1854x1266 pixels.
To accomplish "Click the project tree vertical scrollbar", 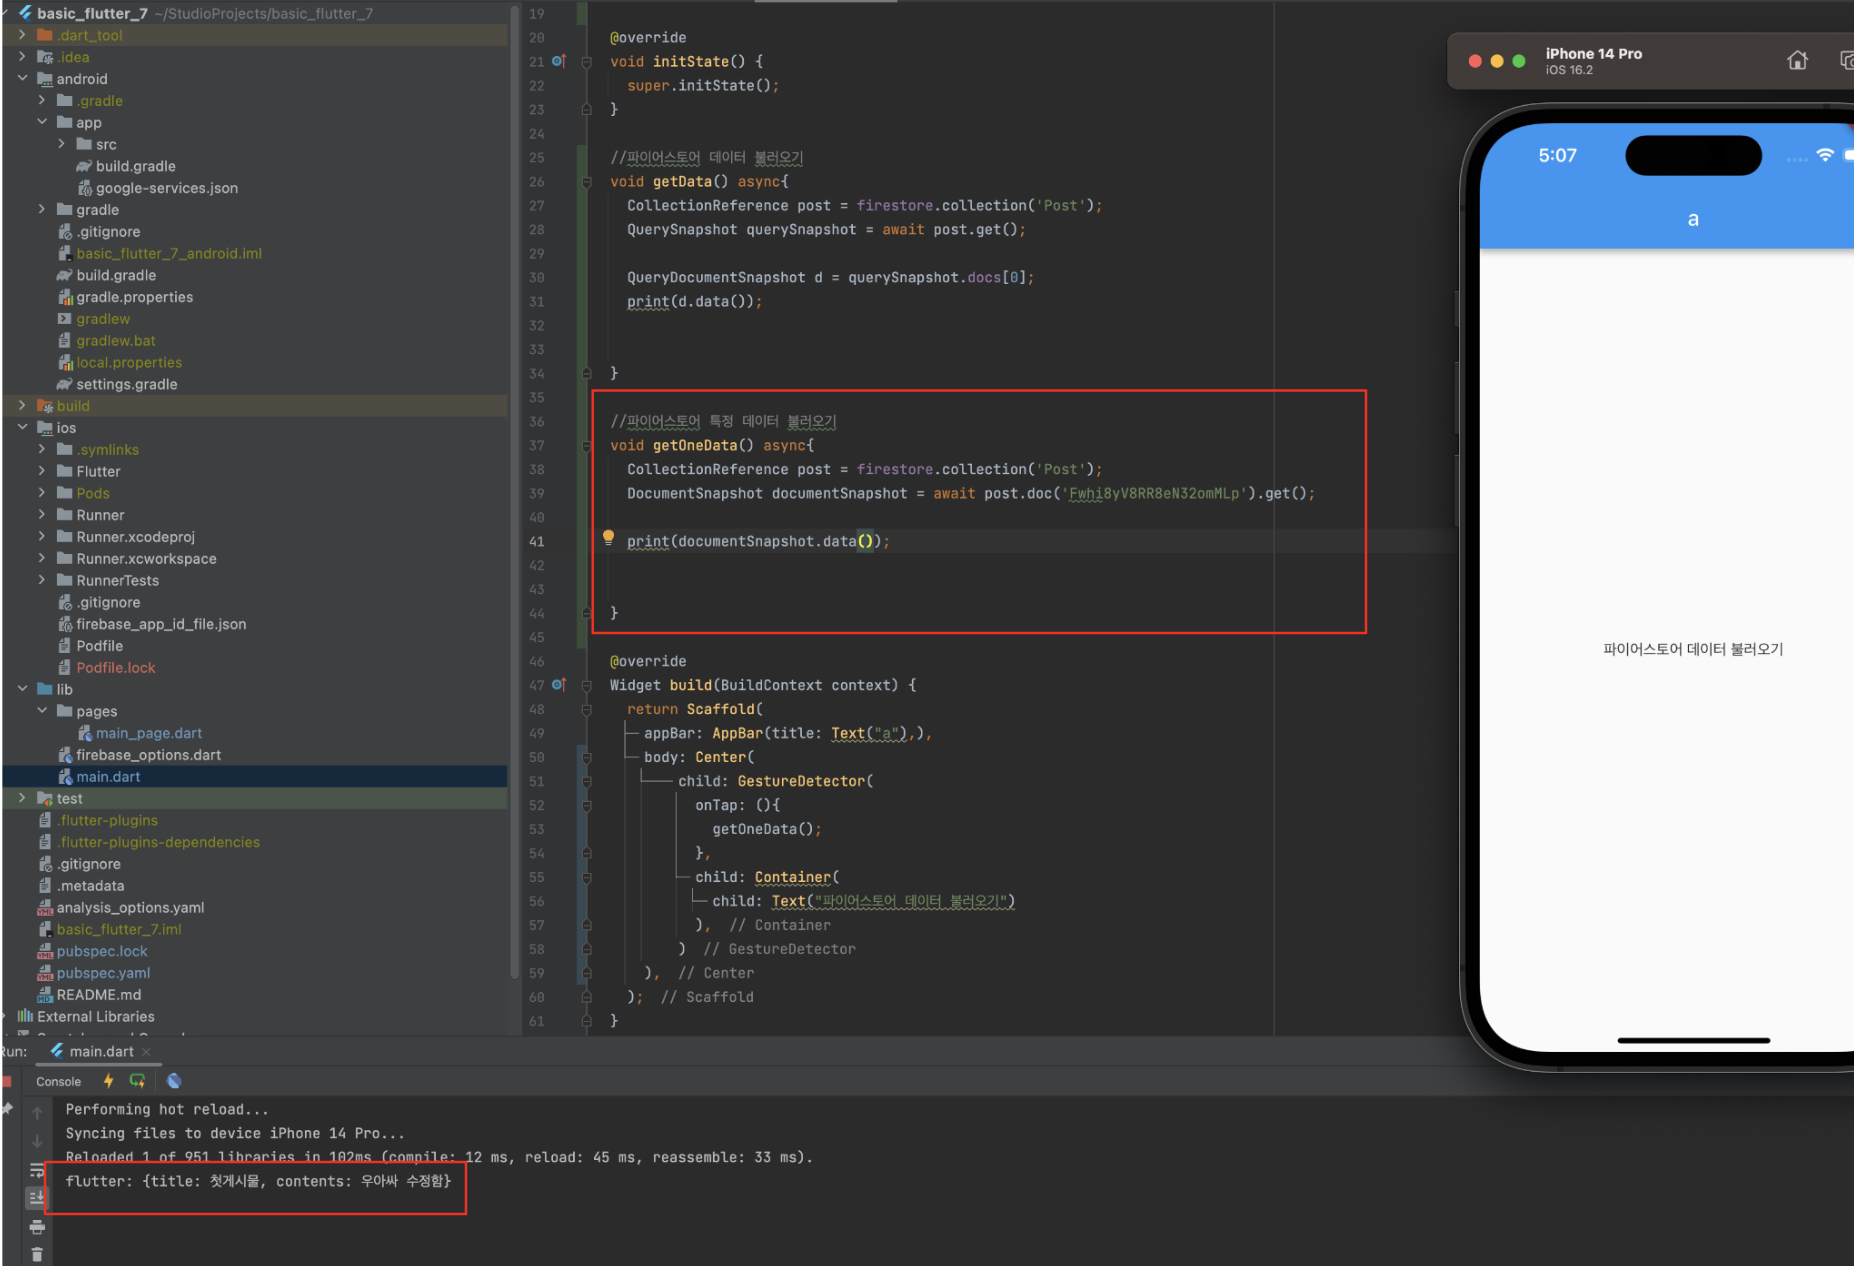I will coord(514,490).
